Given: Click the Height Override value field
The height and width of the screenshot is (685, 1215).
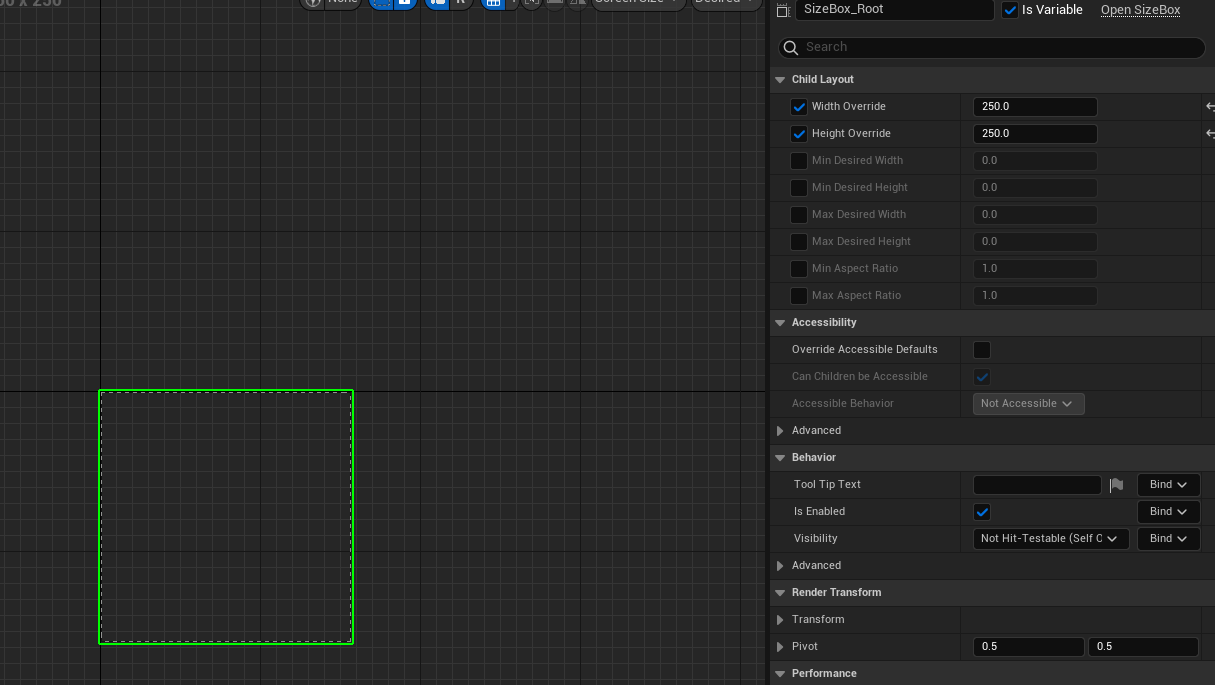Looking at the screenshot, I should [1035, 134].
